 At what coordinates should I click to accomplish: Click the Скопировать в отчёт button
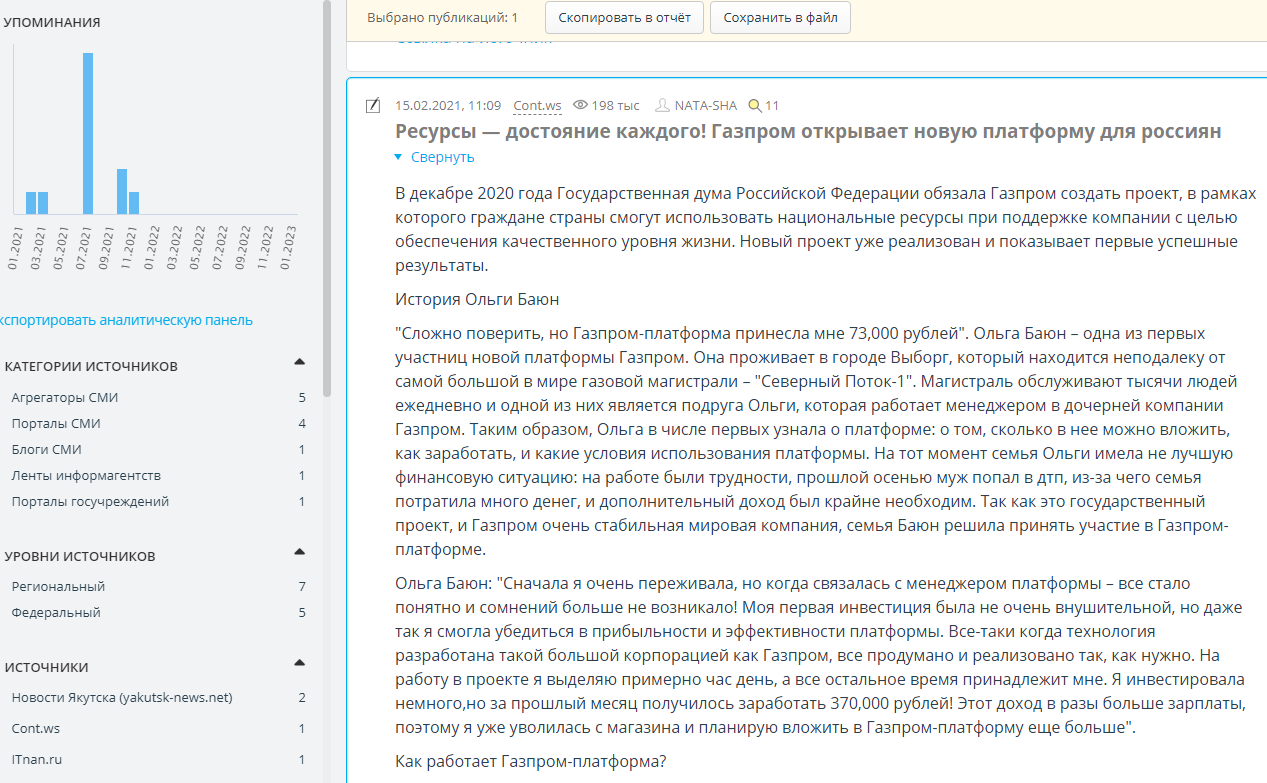tap(624, 18)
